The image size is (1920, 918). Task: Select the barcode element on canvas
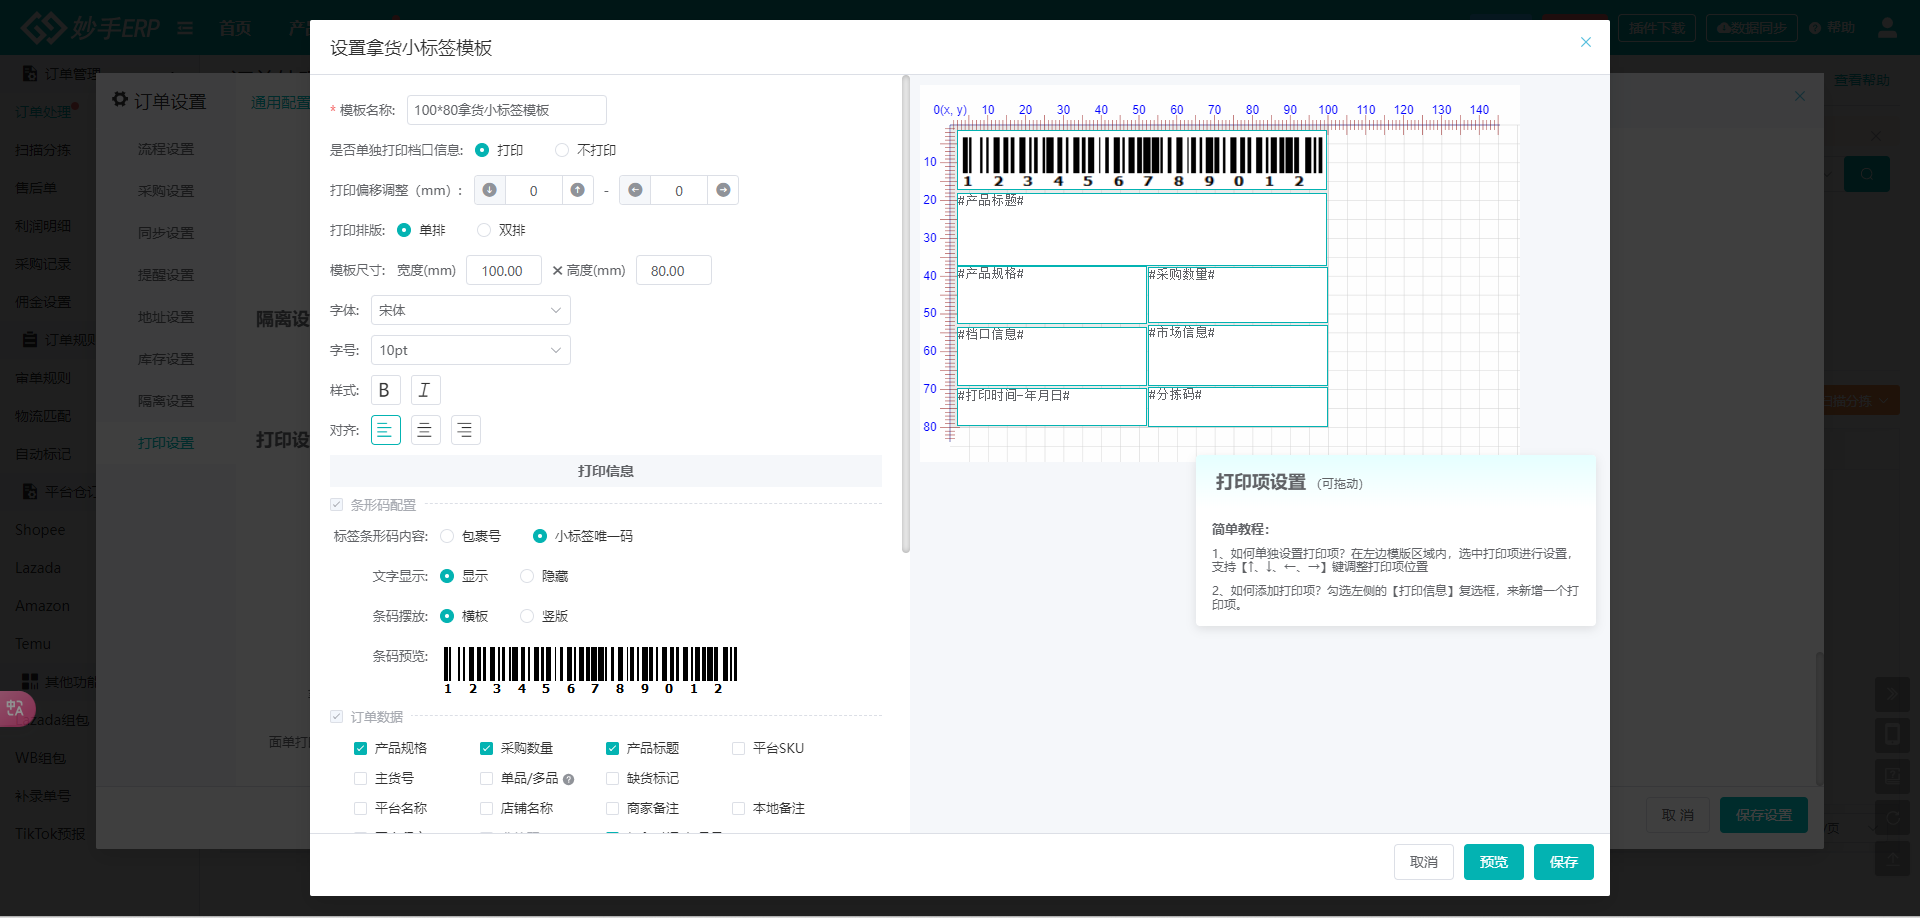pyautogui.click(x=1142, y=161)
